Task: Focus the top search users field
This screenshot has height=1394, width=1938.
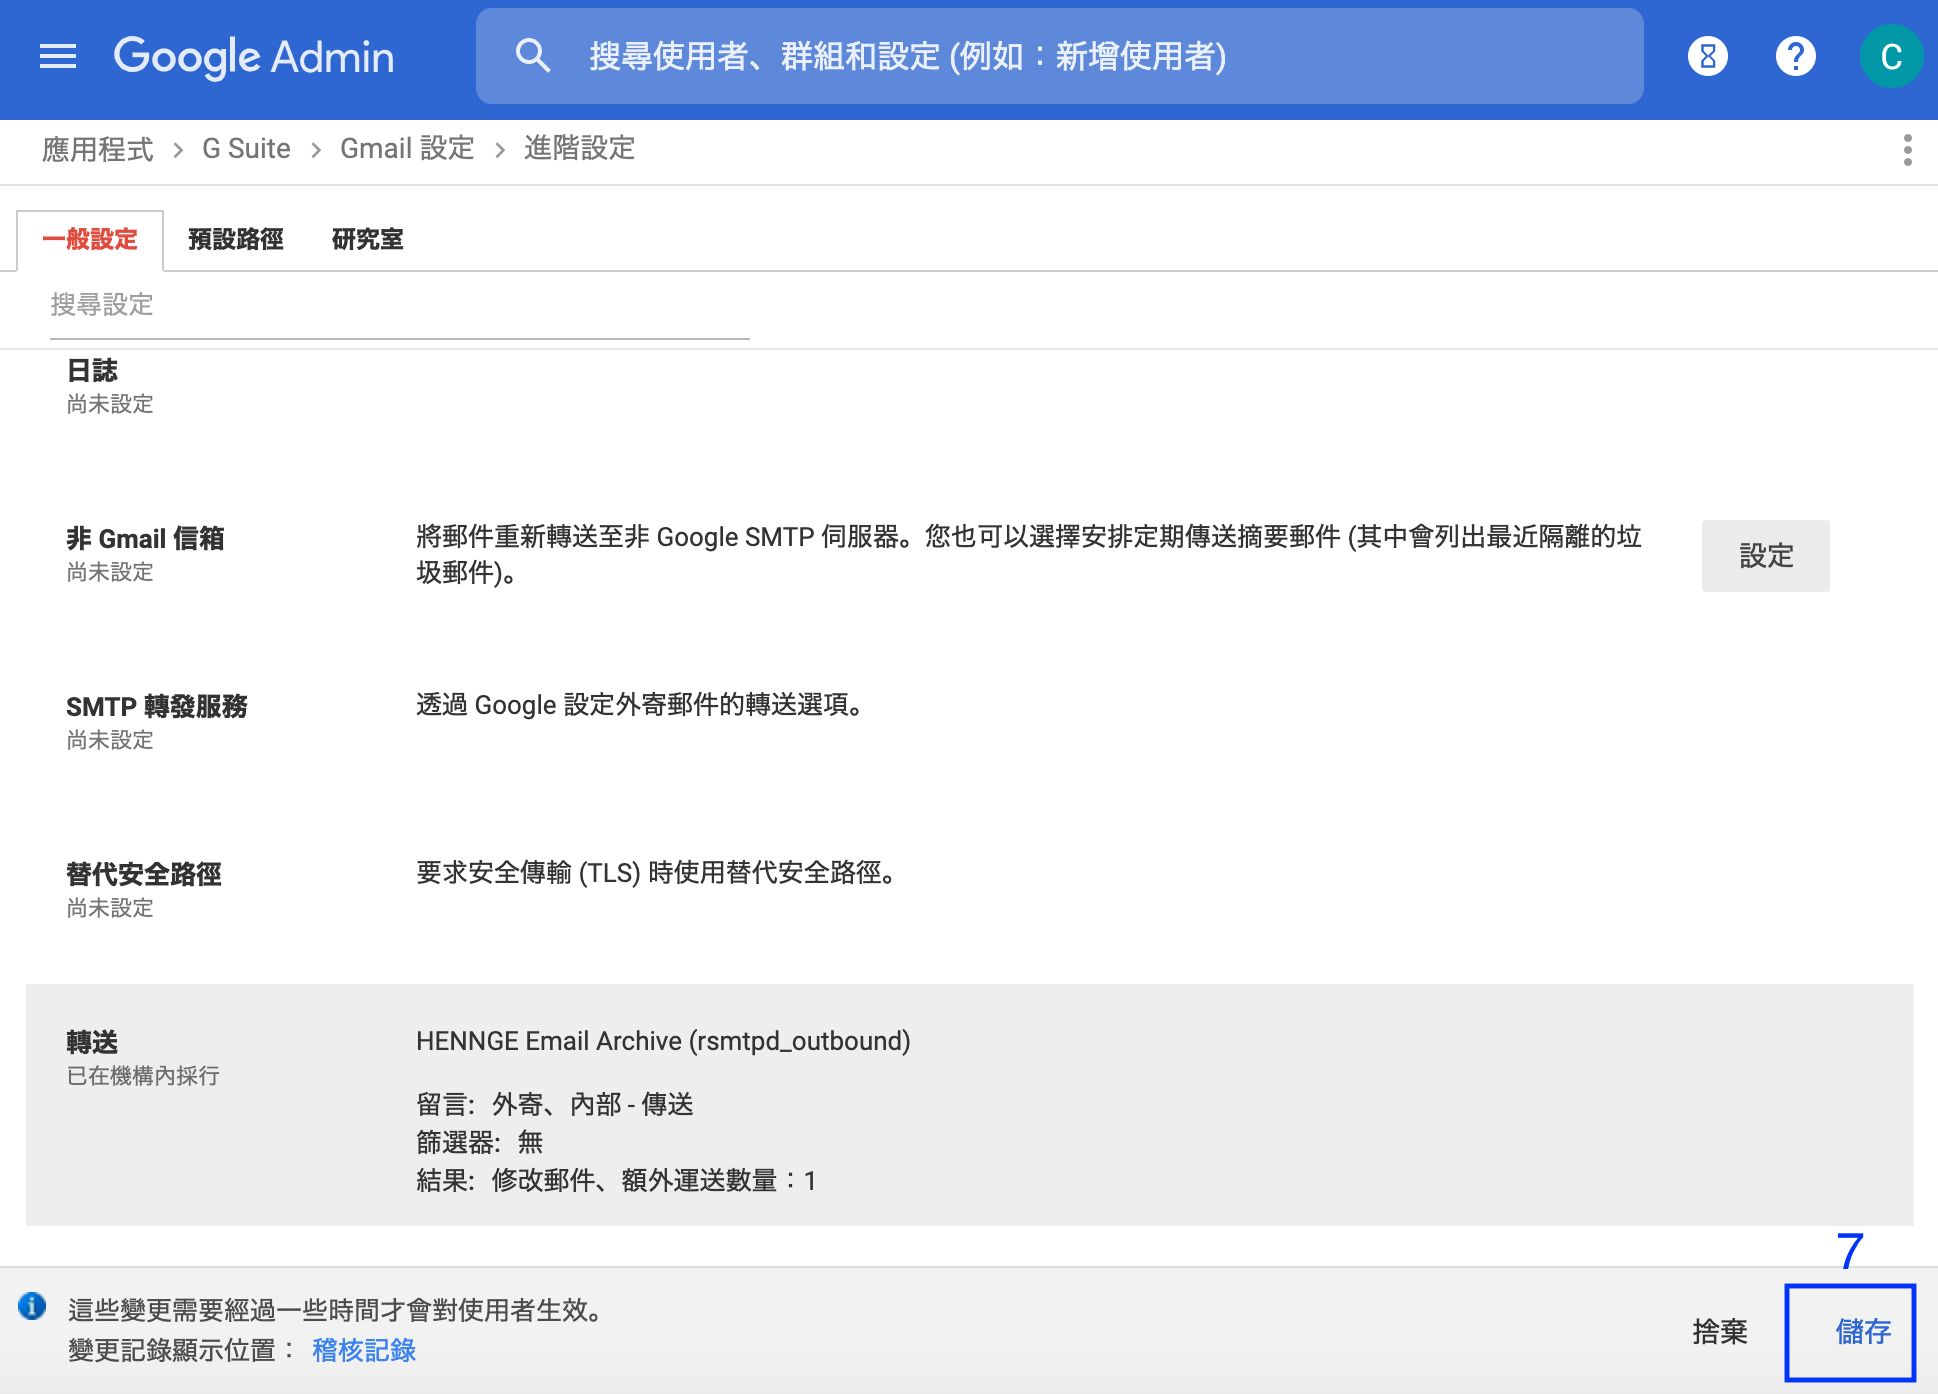Action: 1060,56
